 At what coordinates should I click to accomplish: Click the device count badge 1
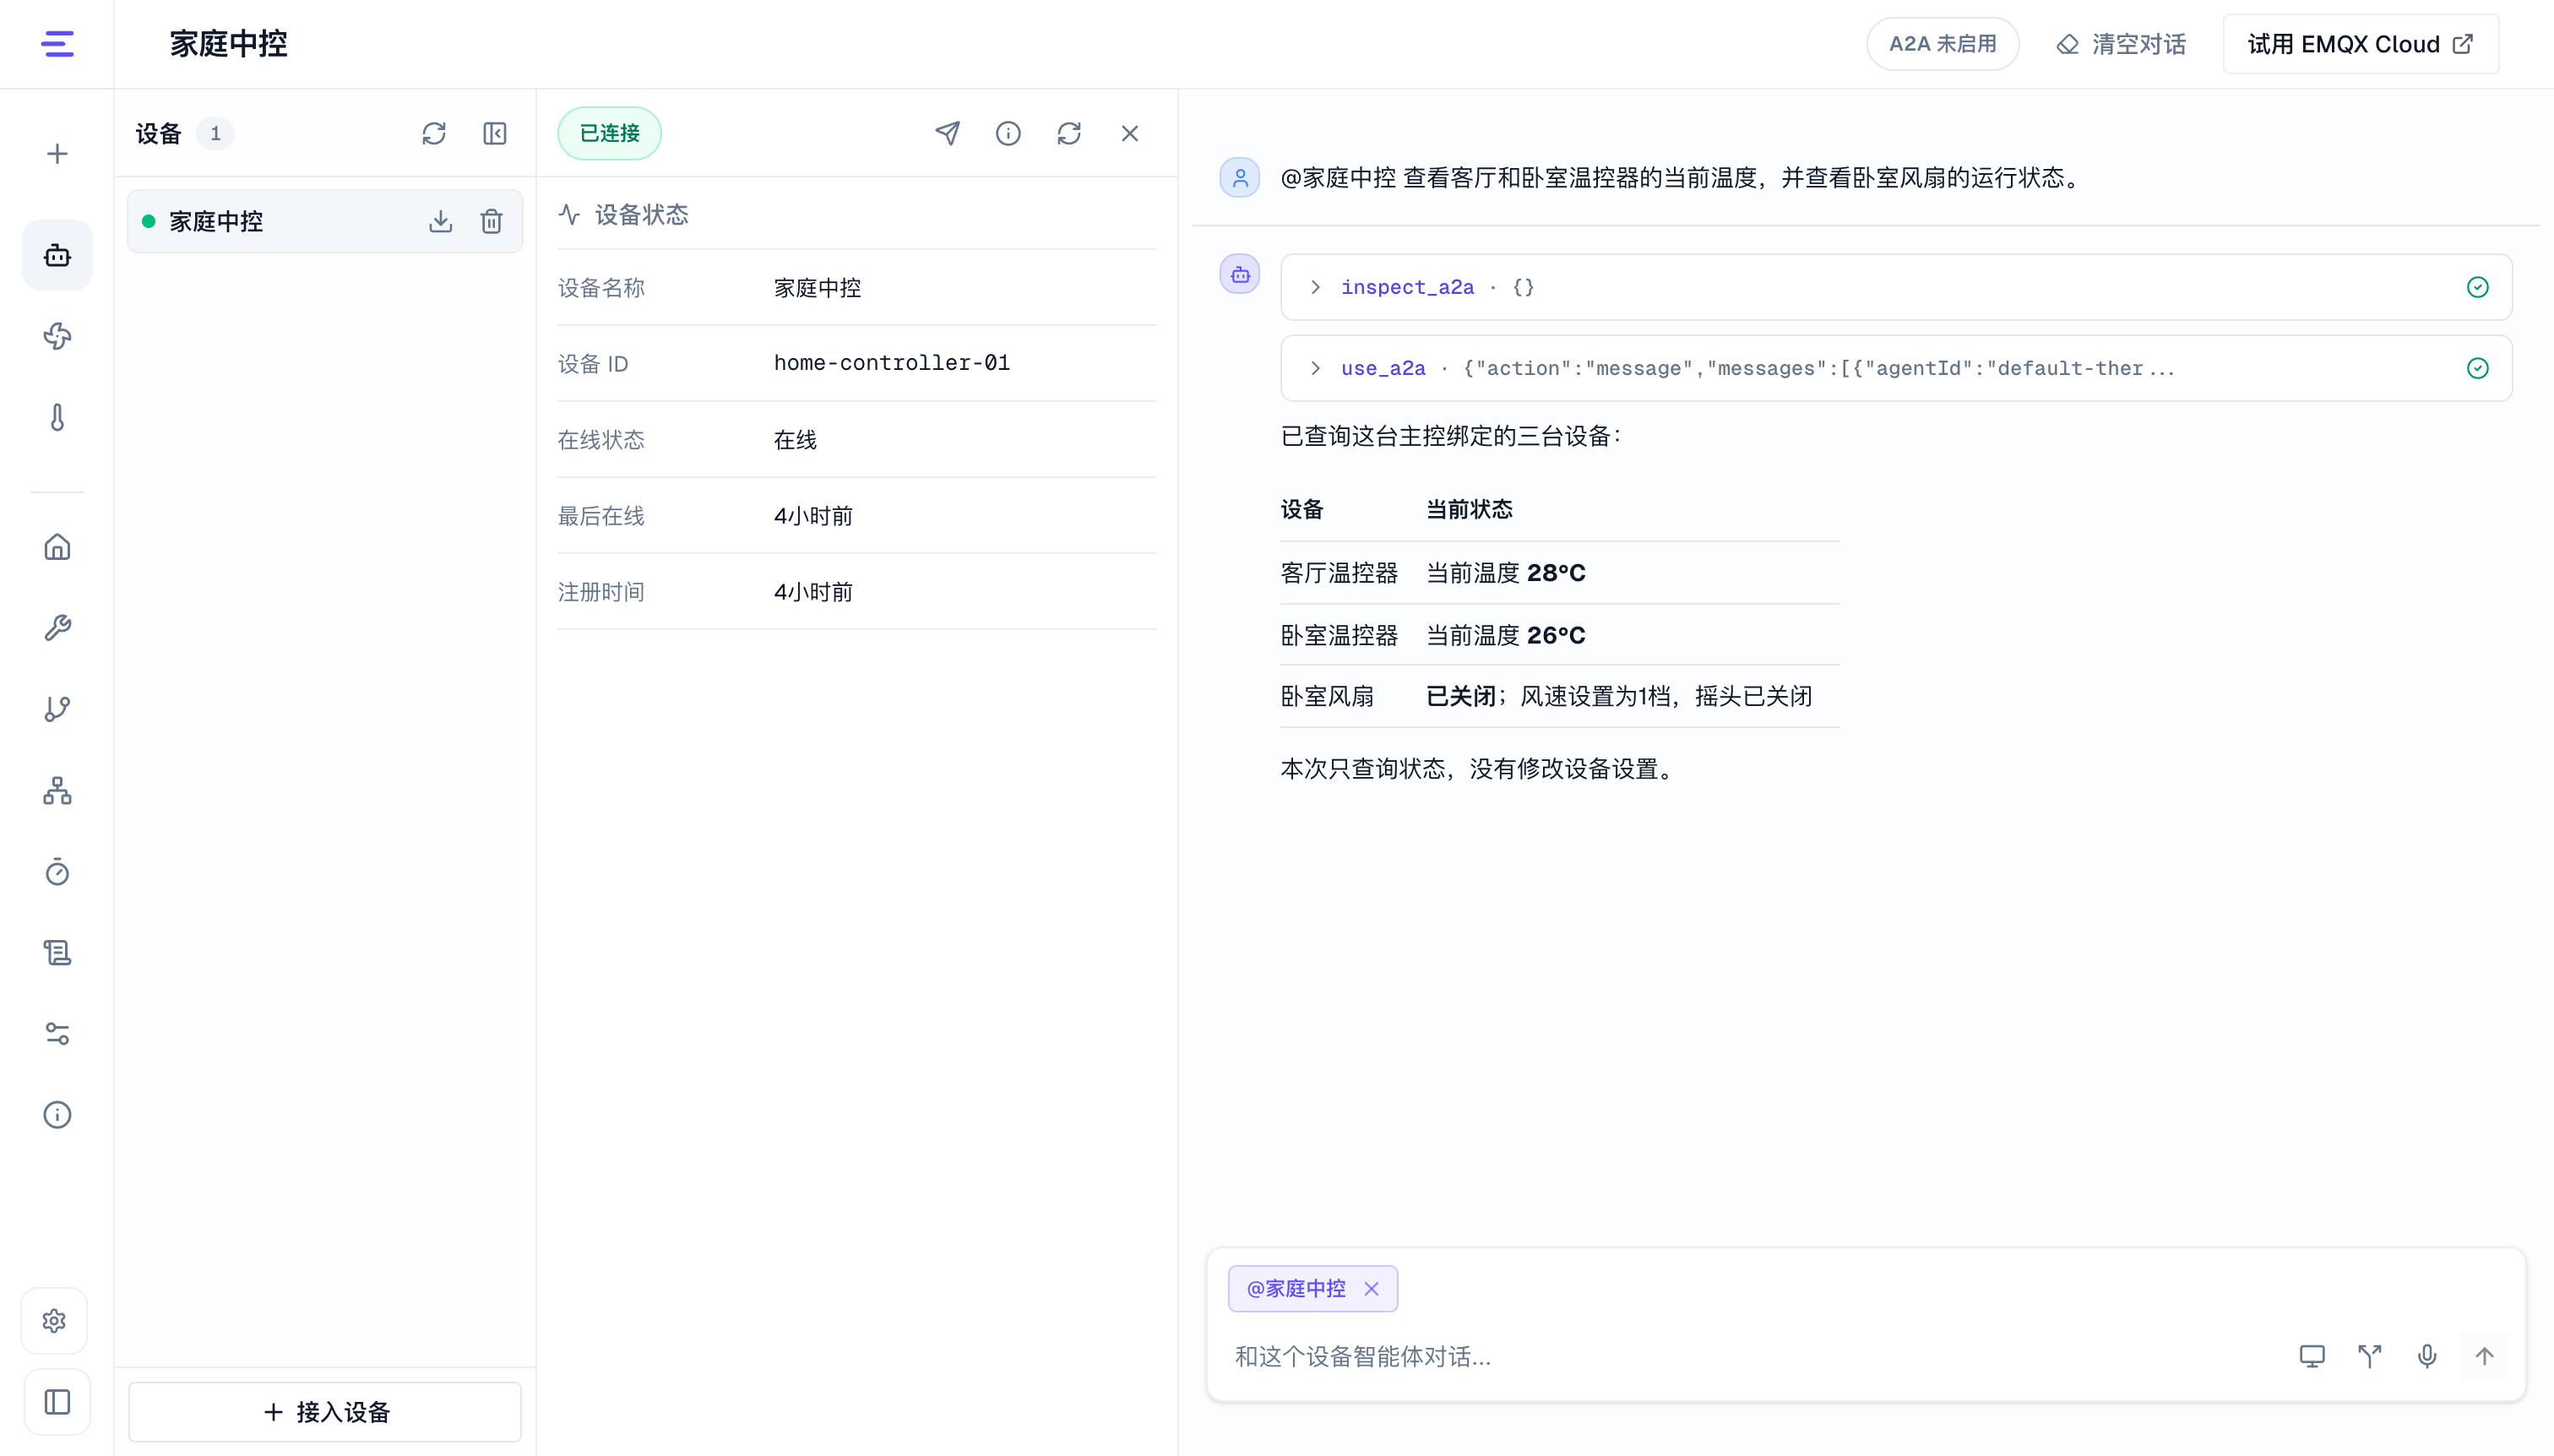(215, 133)
